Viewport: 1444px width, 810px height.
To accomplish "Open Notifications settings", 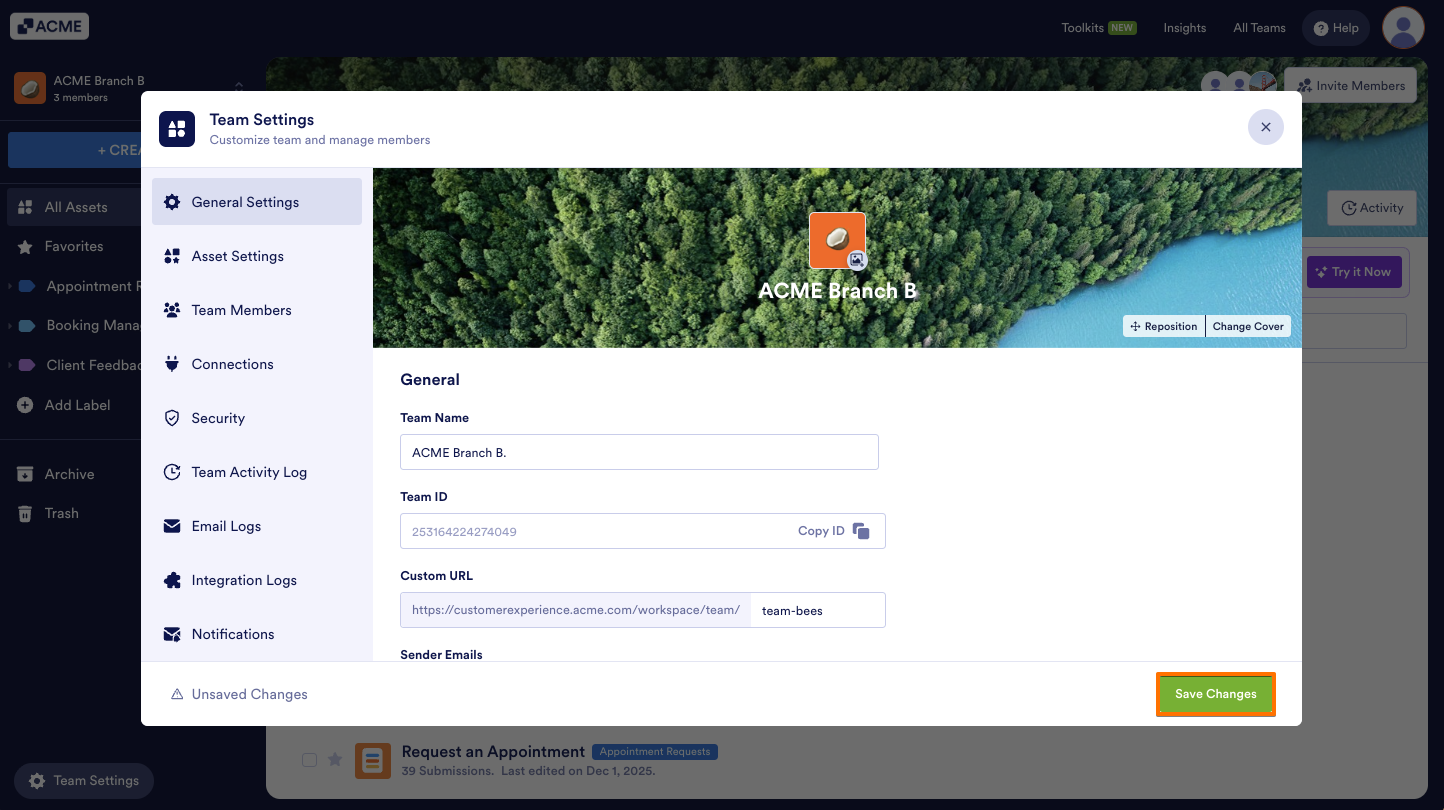I will (257, 634).
